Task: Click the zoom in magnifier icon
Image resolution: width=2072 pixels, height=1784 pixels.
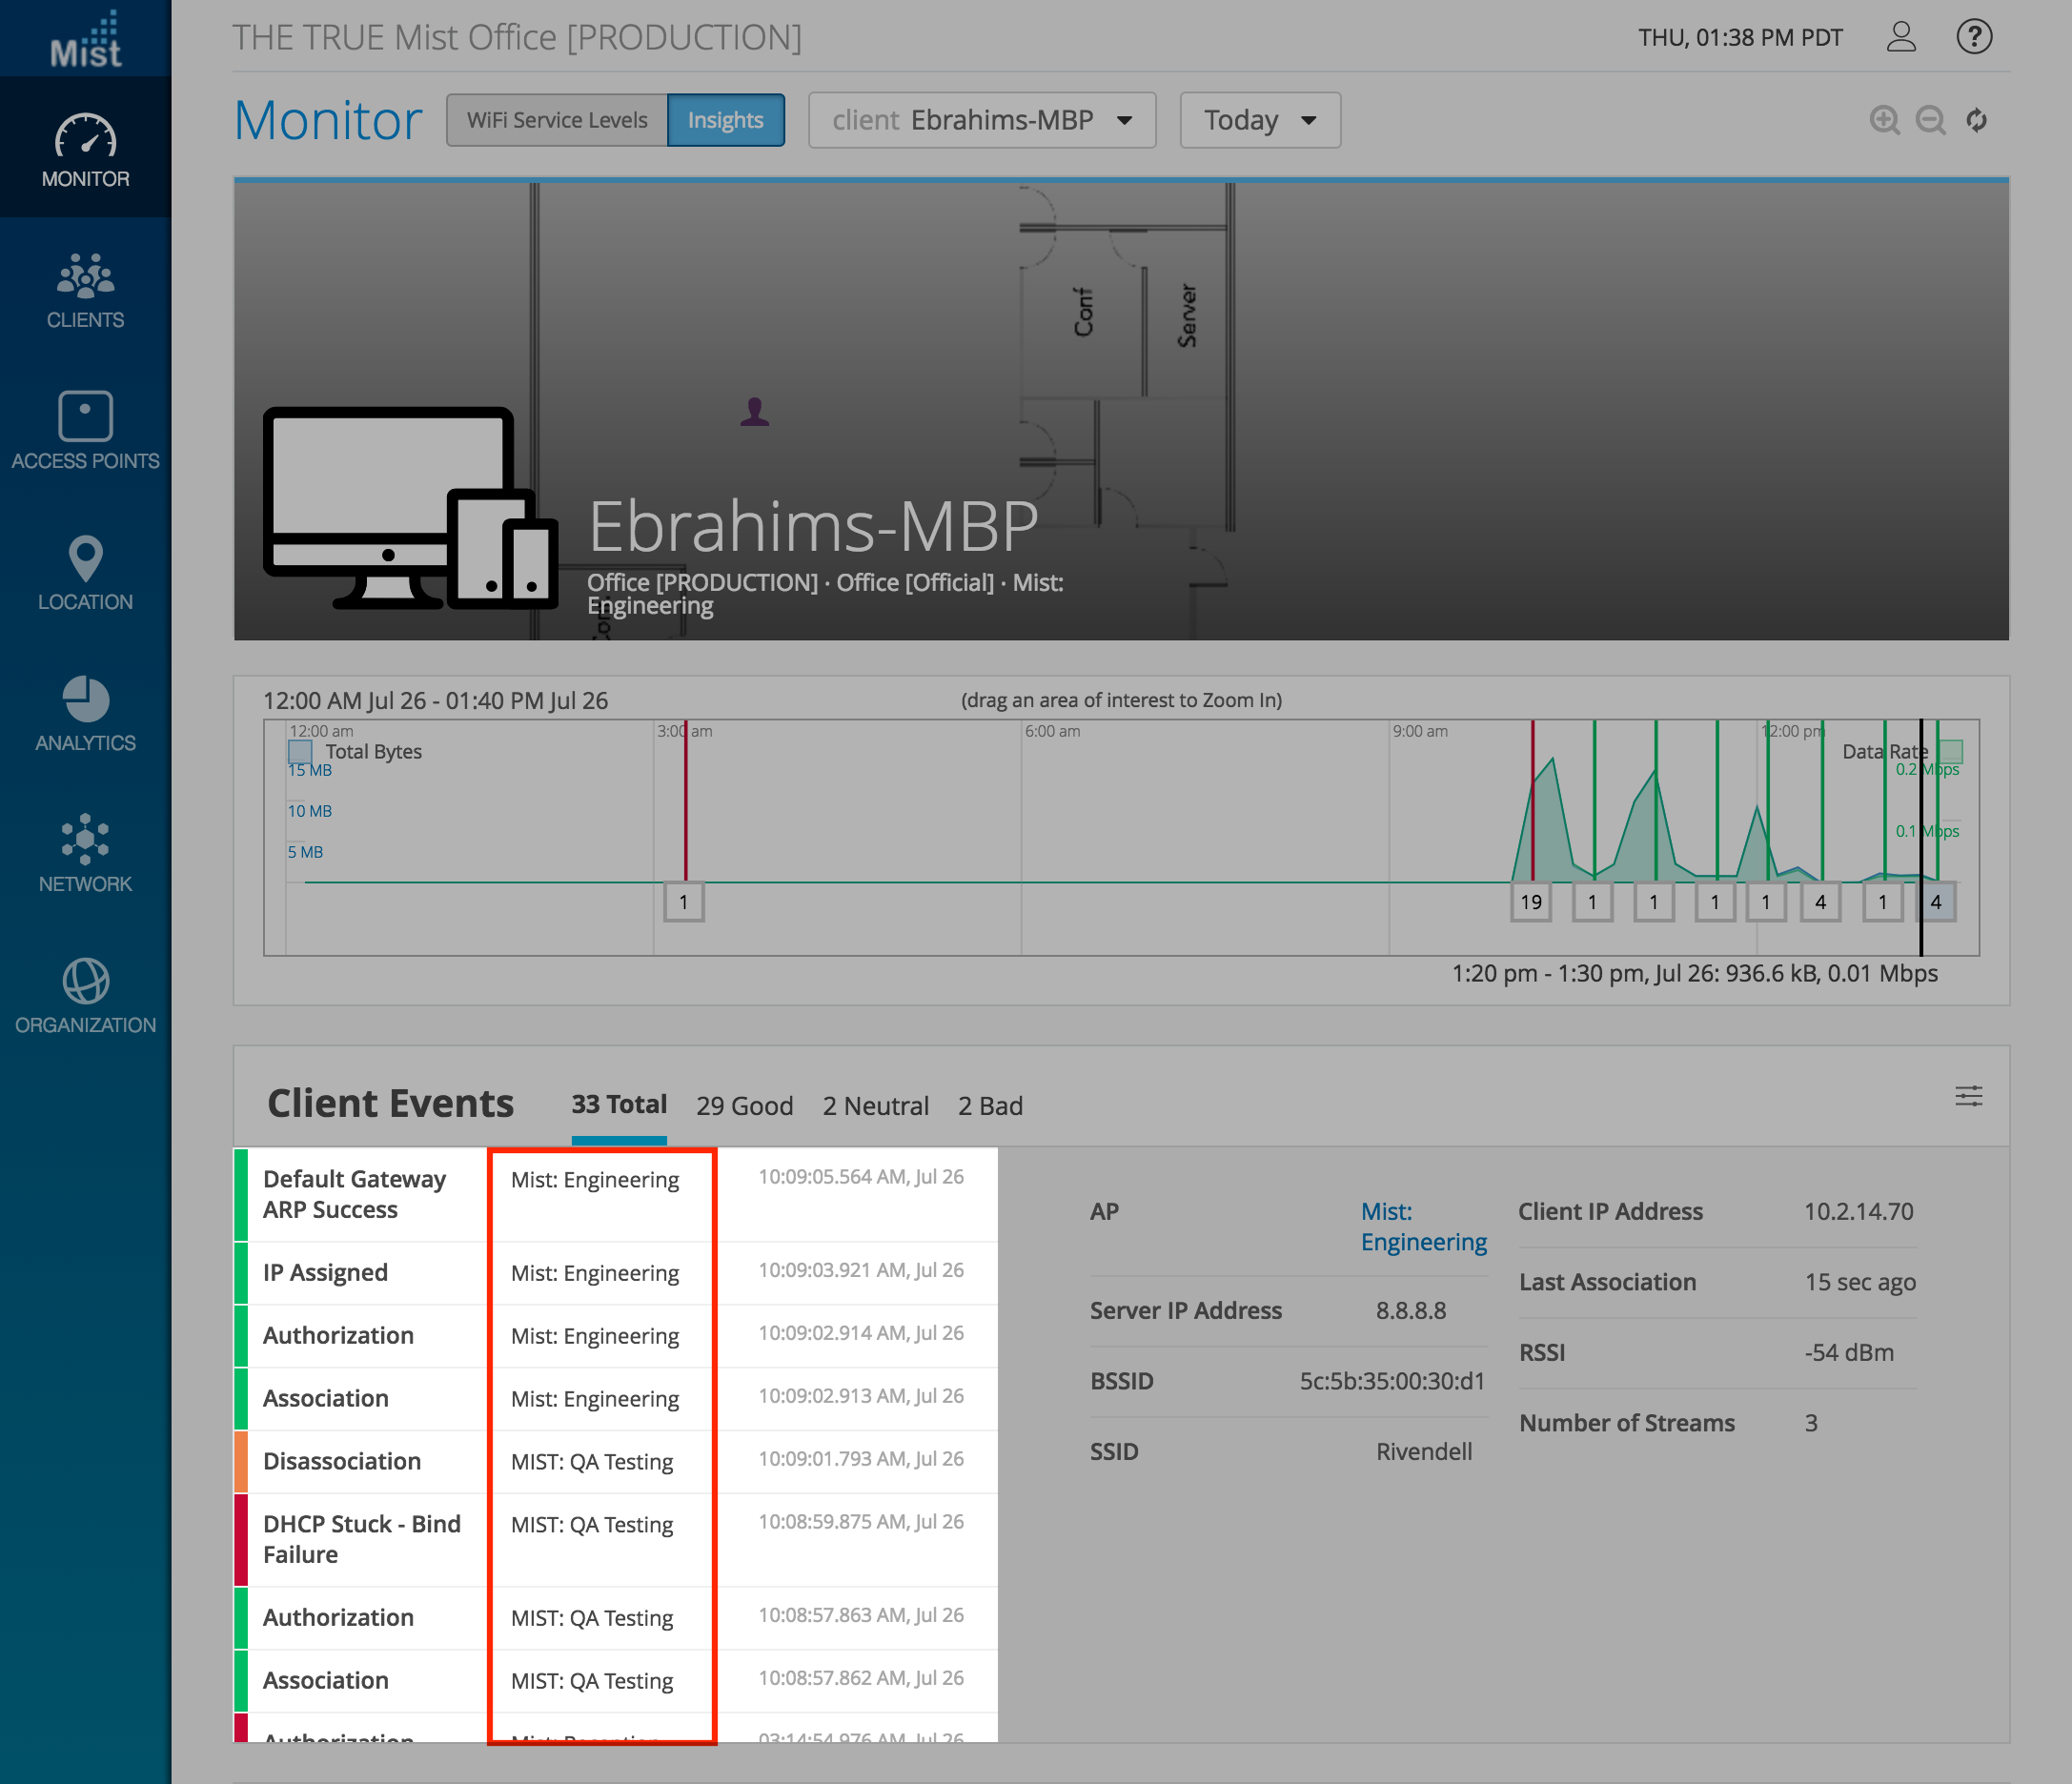Action: [1884, 120]
